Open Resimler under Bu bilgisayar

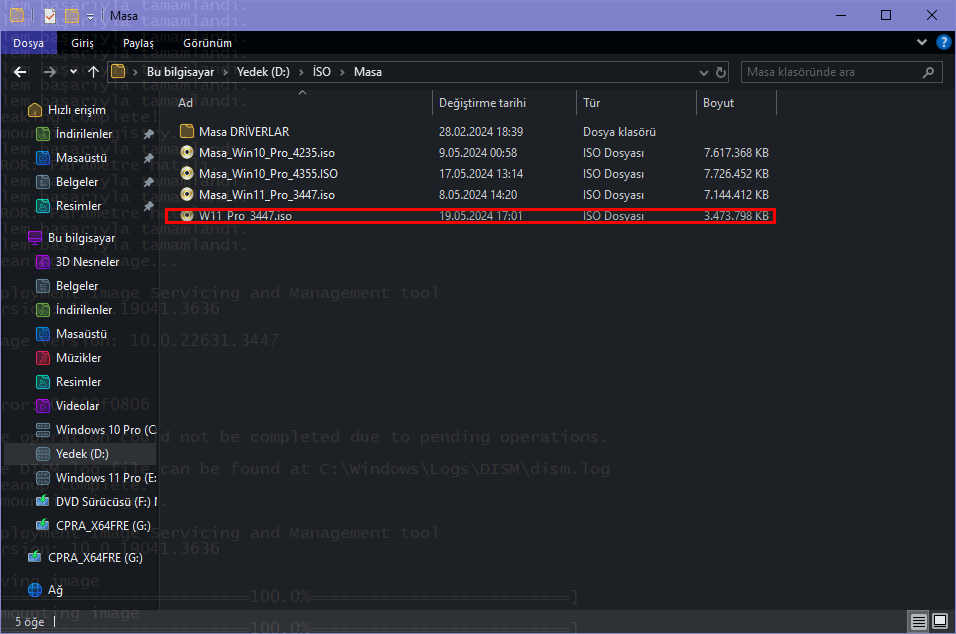(x=79, y=382)
